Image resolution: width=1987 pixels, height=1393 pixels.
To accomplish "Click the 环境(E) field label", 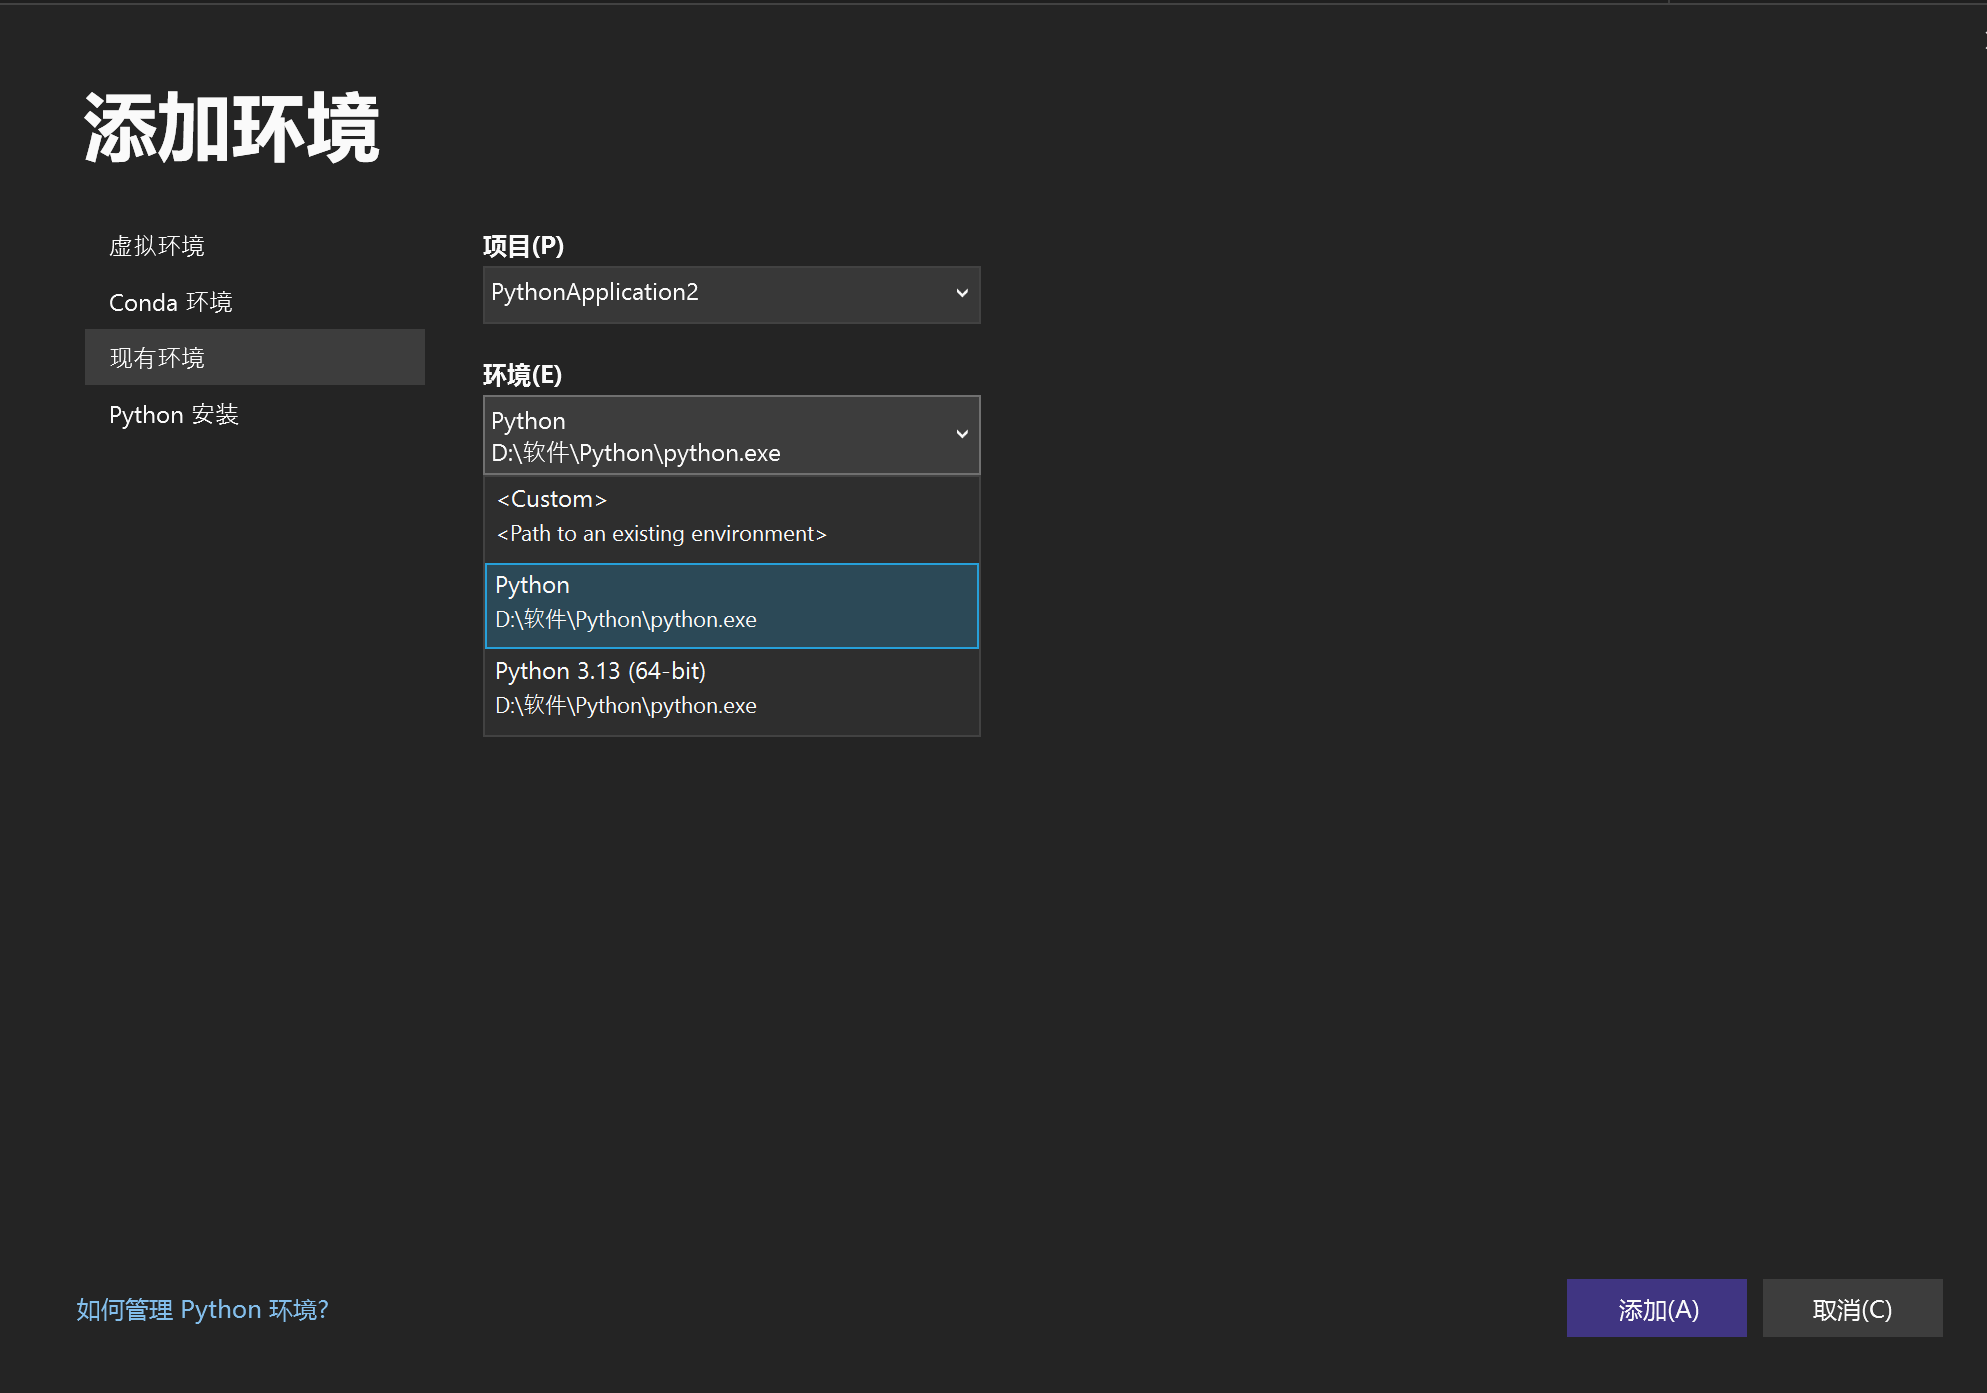I will coord(522,375).
